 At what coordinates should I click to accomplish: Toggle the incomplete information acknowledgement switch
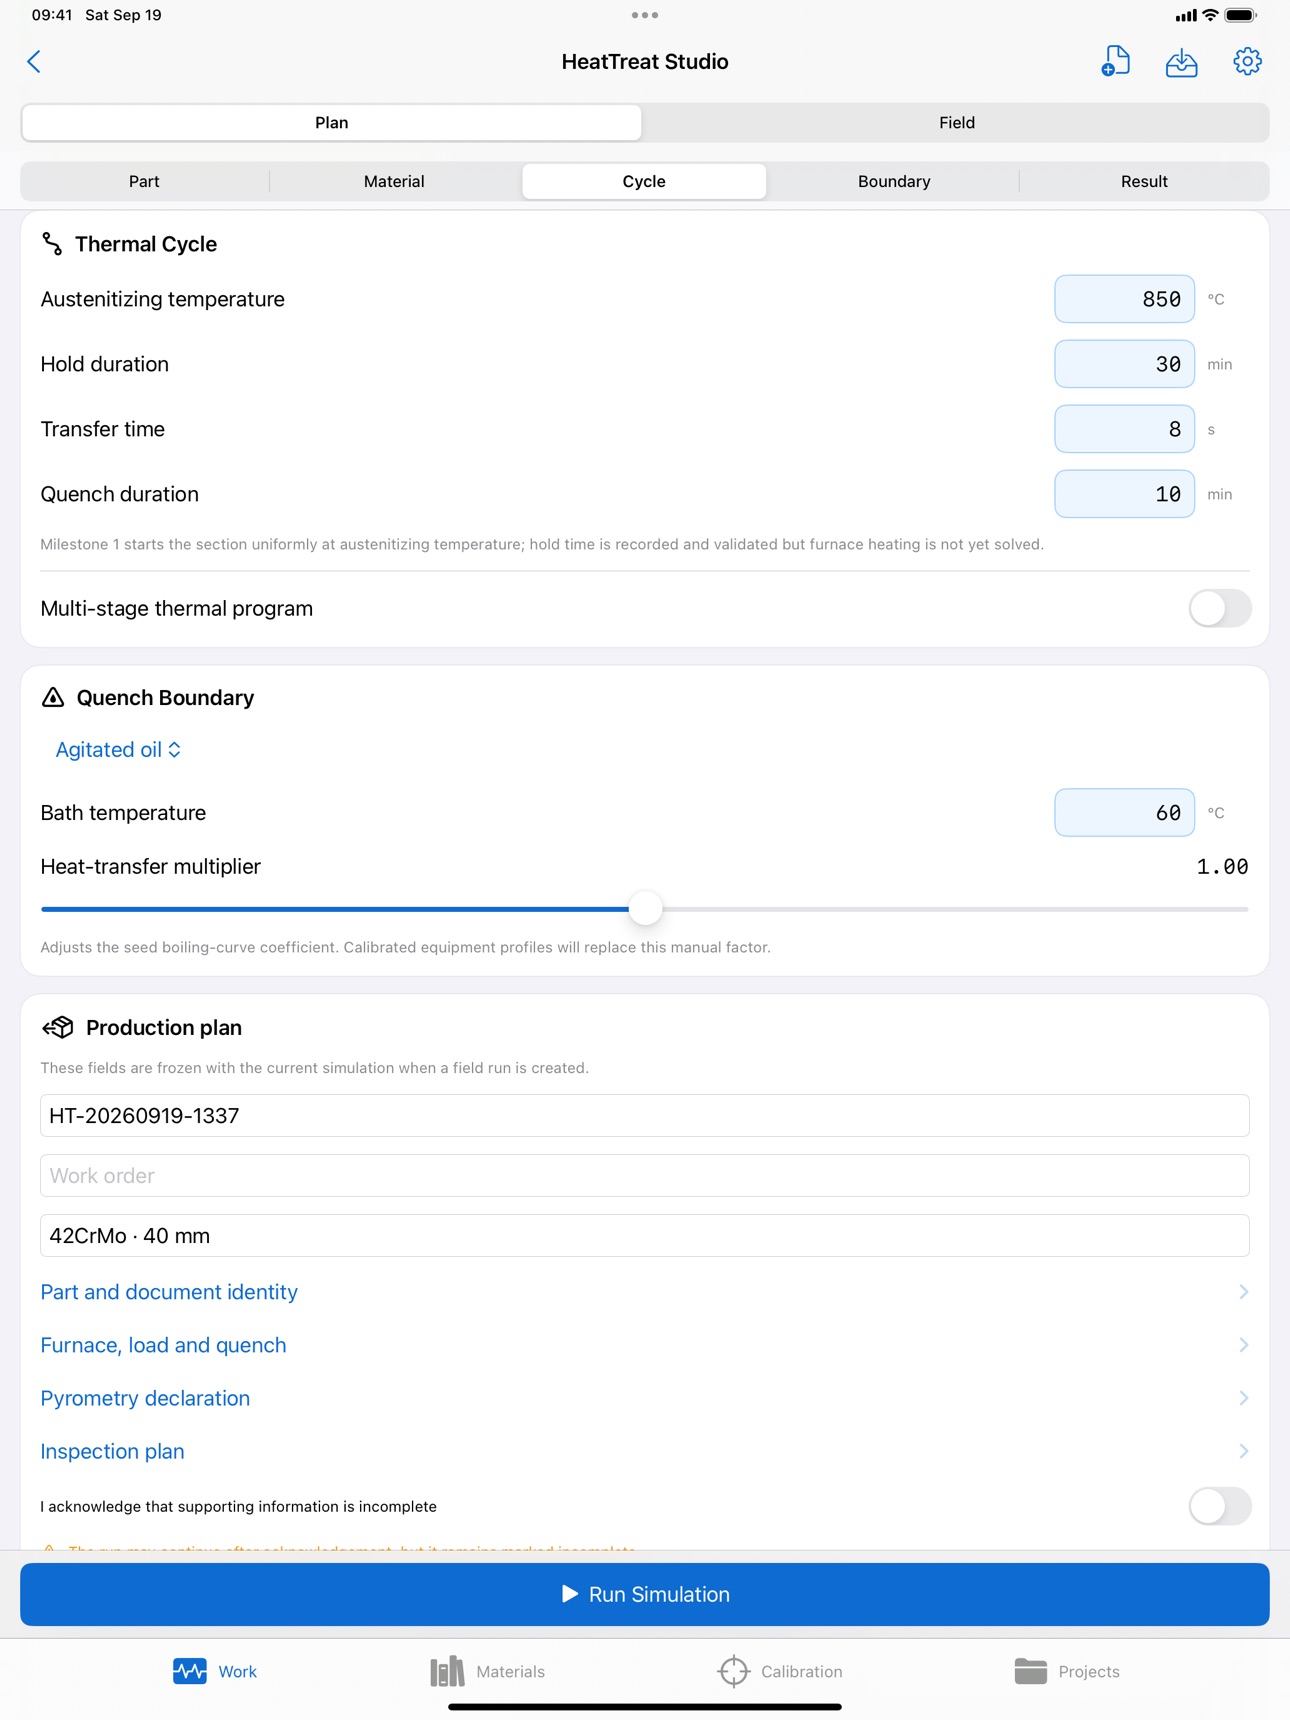(x=1219, y=1506)
